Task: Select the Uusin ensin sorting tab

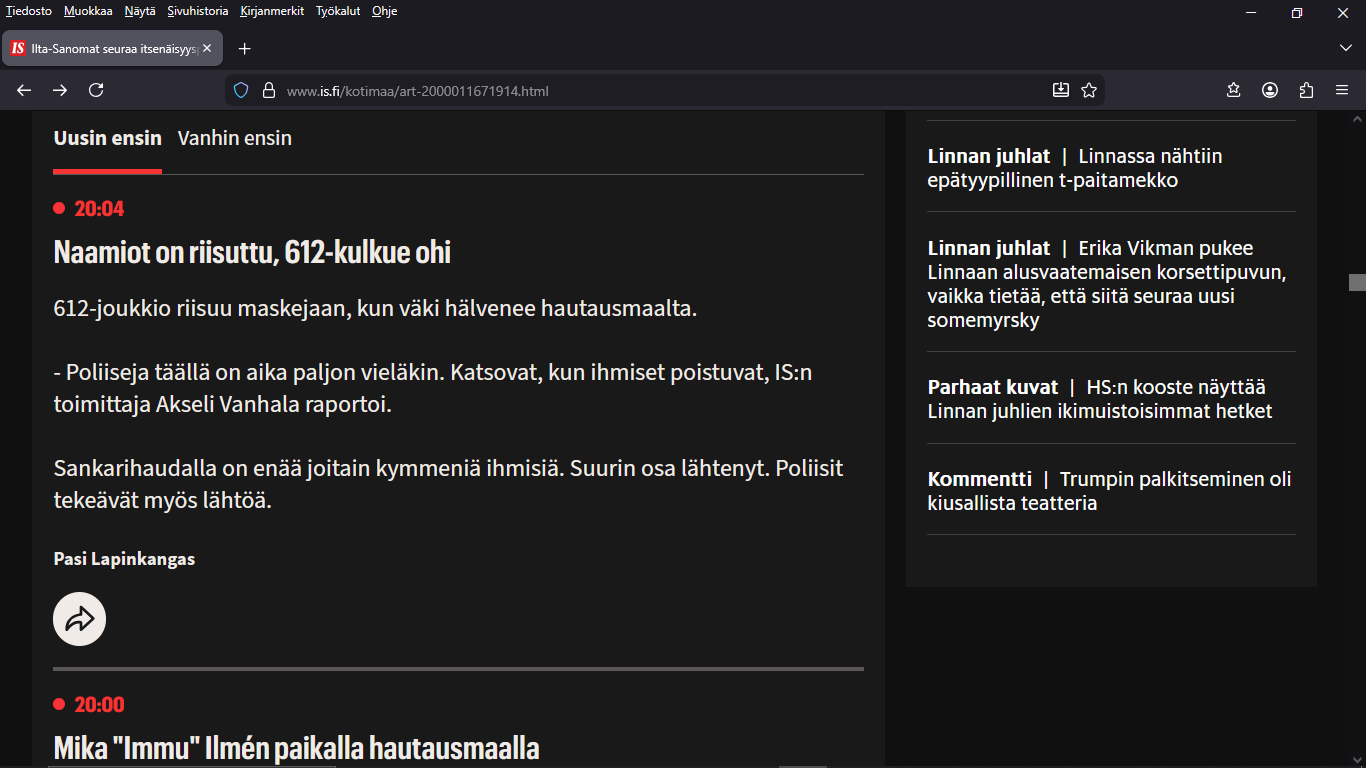Action: tap(107, 138)
